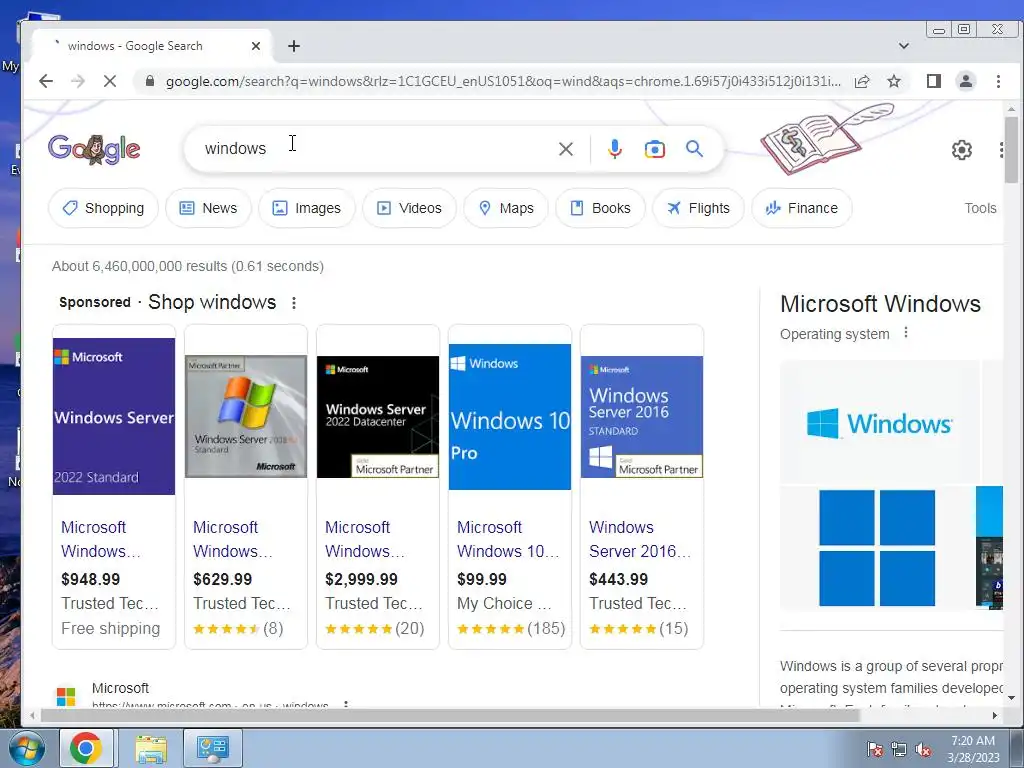
Task: Open Windows Explorer from the taskbar
Action: 151,748
